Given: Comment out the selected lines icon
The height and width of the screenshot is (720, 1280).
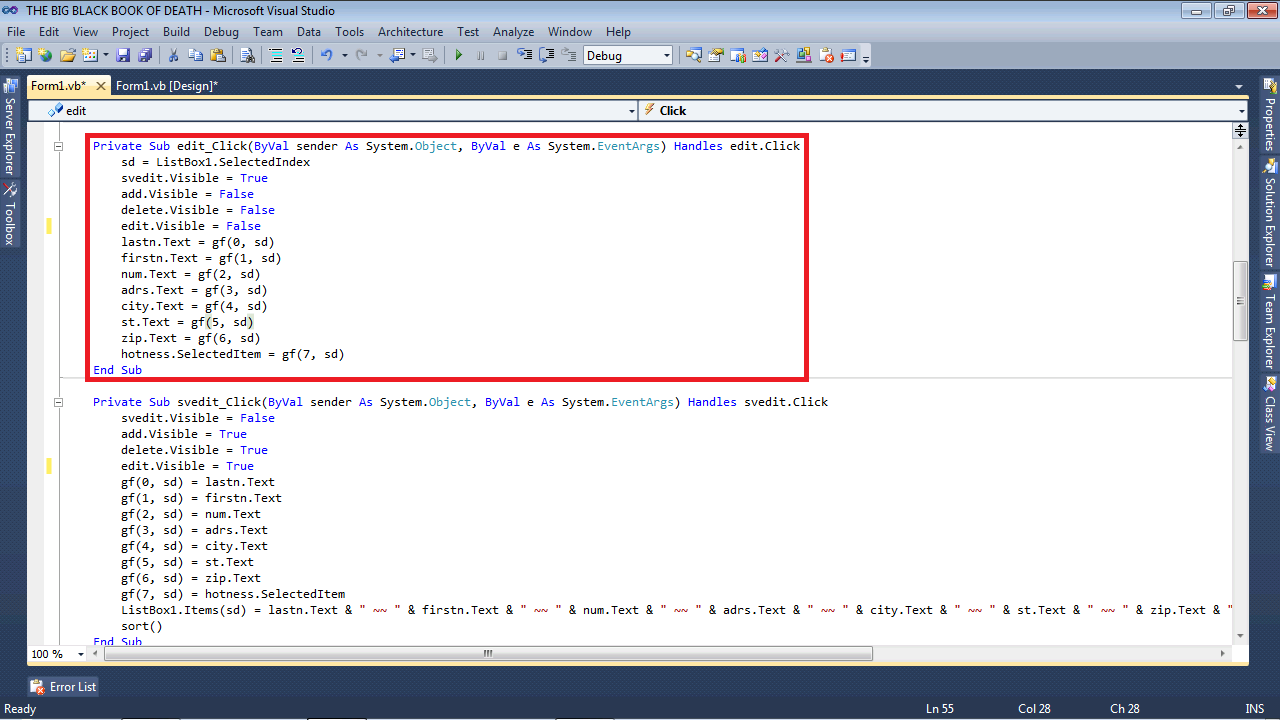Looking at the screenshot, I should click(x=276, y=55).
